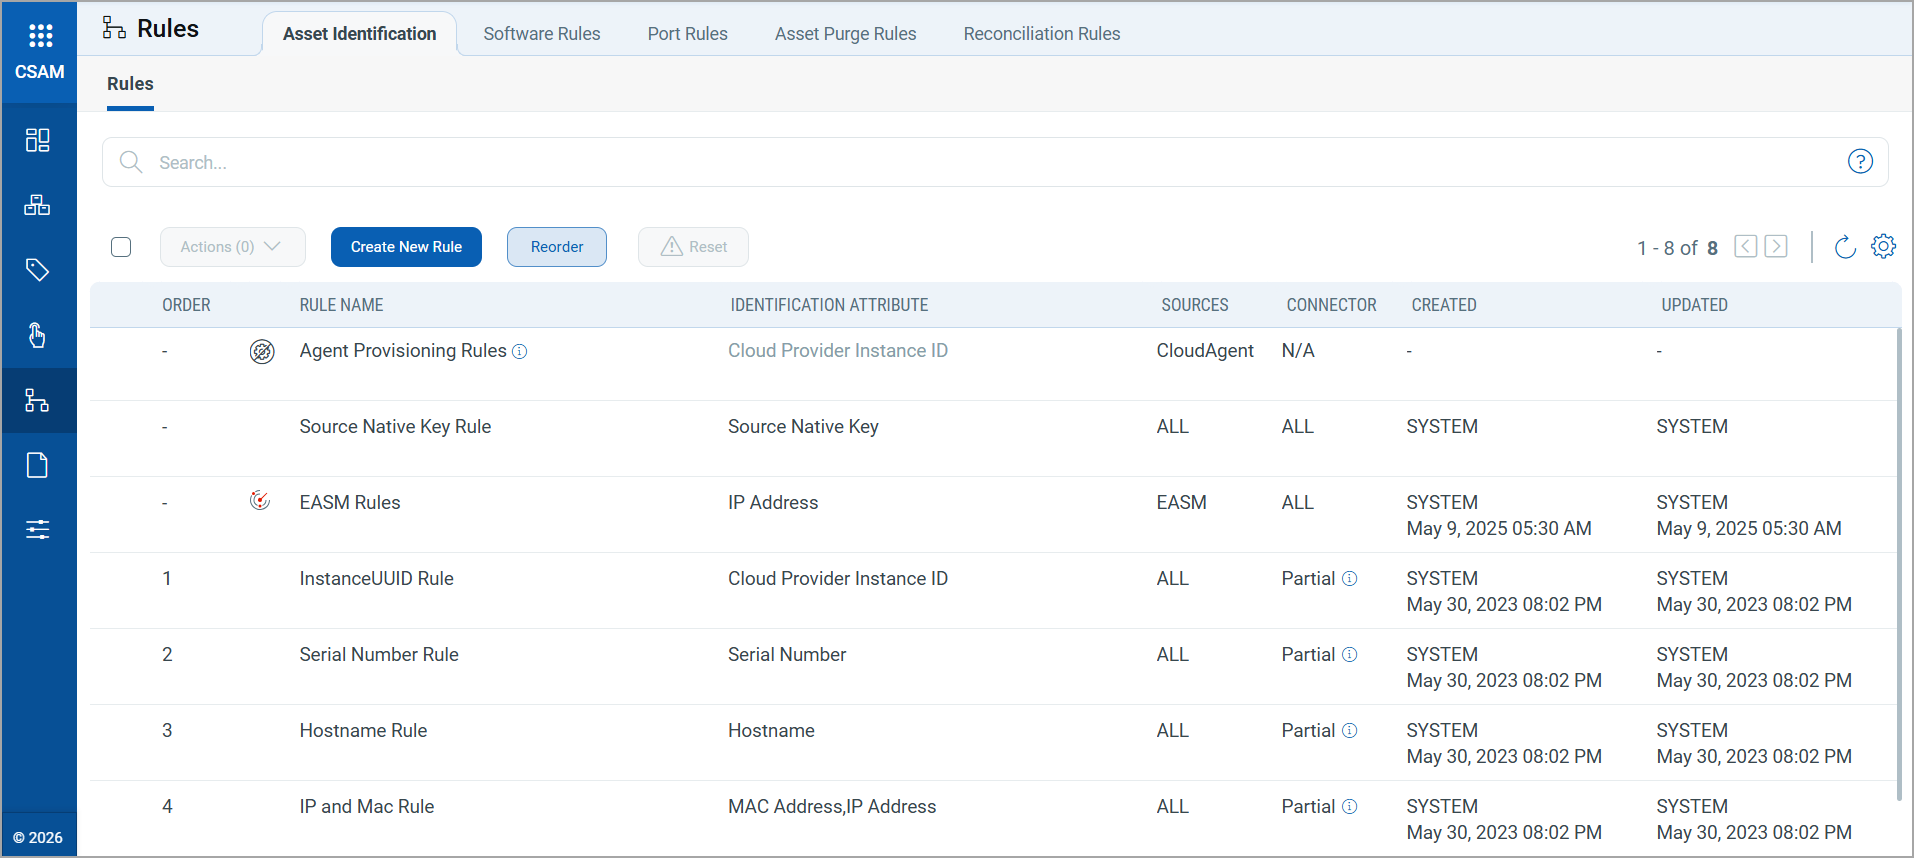
Task: Click the SOURCES column header
Action: pos(1194,305)
